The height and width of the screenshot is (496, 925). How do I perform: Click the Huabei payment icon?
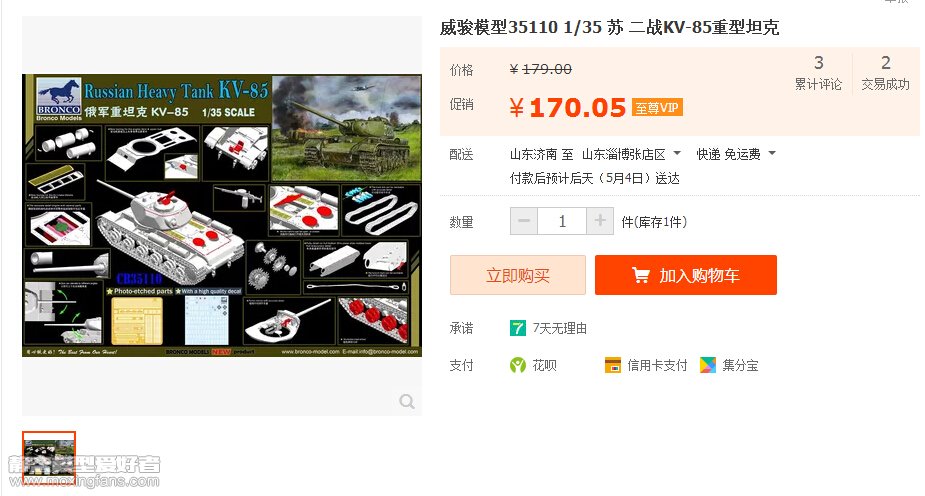coord(517,365)
